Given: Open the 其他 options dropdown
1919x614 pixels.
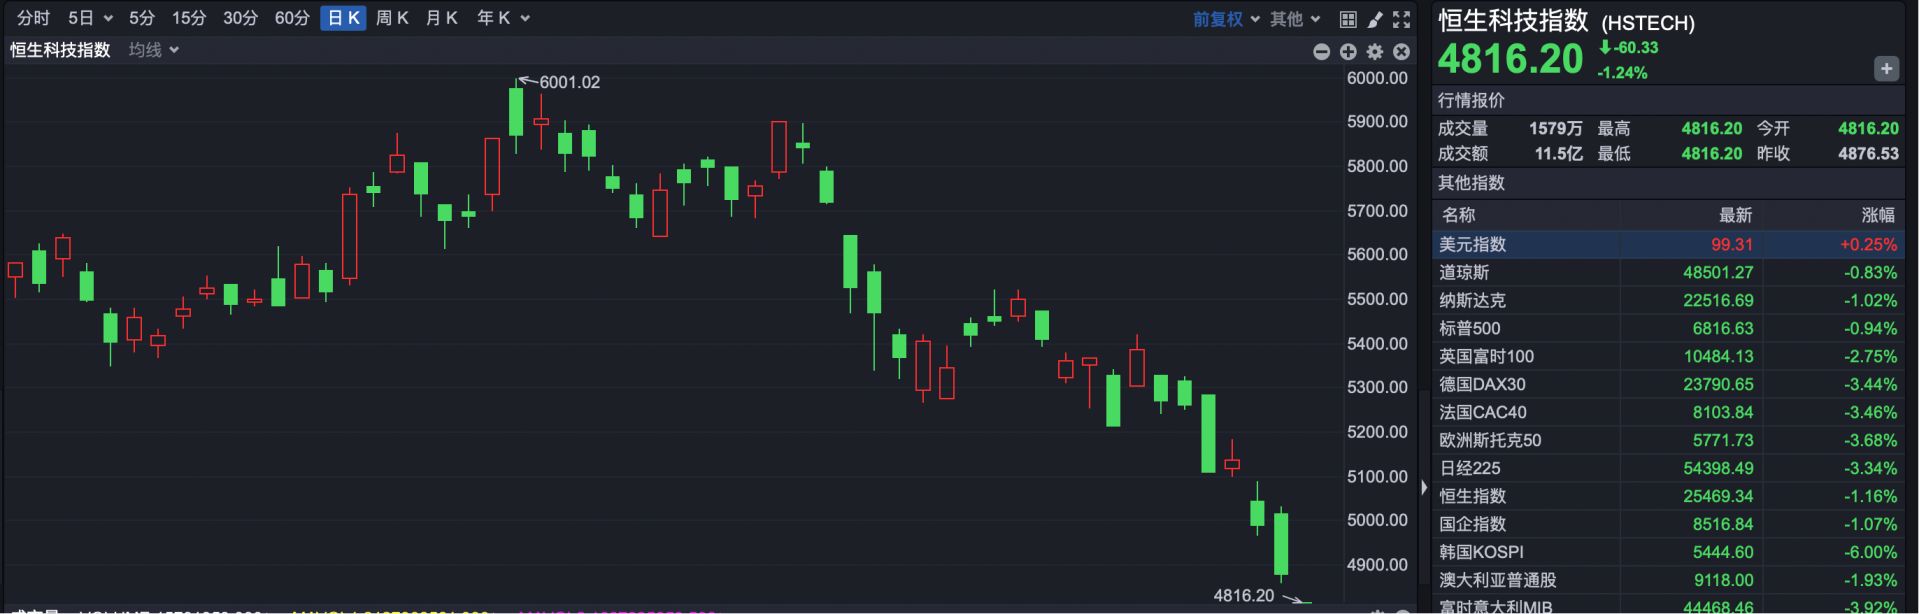Looking at the screenshot, I should click(x=1295, y=19).
